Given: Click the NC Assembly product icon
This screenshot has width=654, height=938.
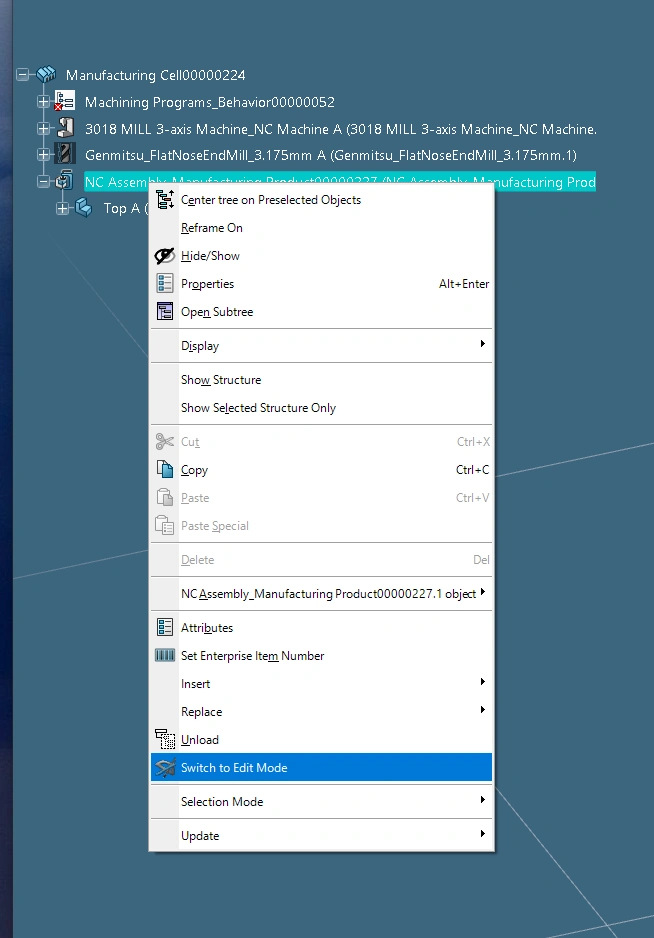Looking at the screenshot, I should click(65, 182).
